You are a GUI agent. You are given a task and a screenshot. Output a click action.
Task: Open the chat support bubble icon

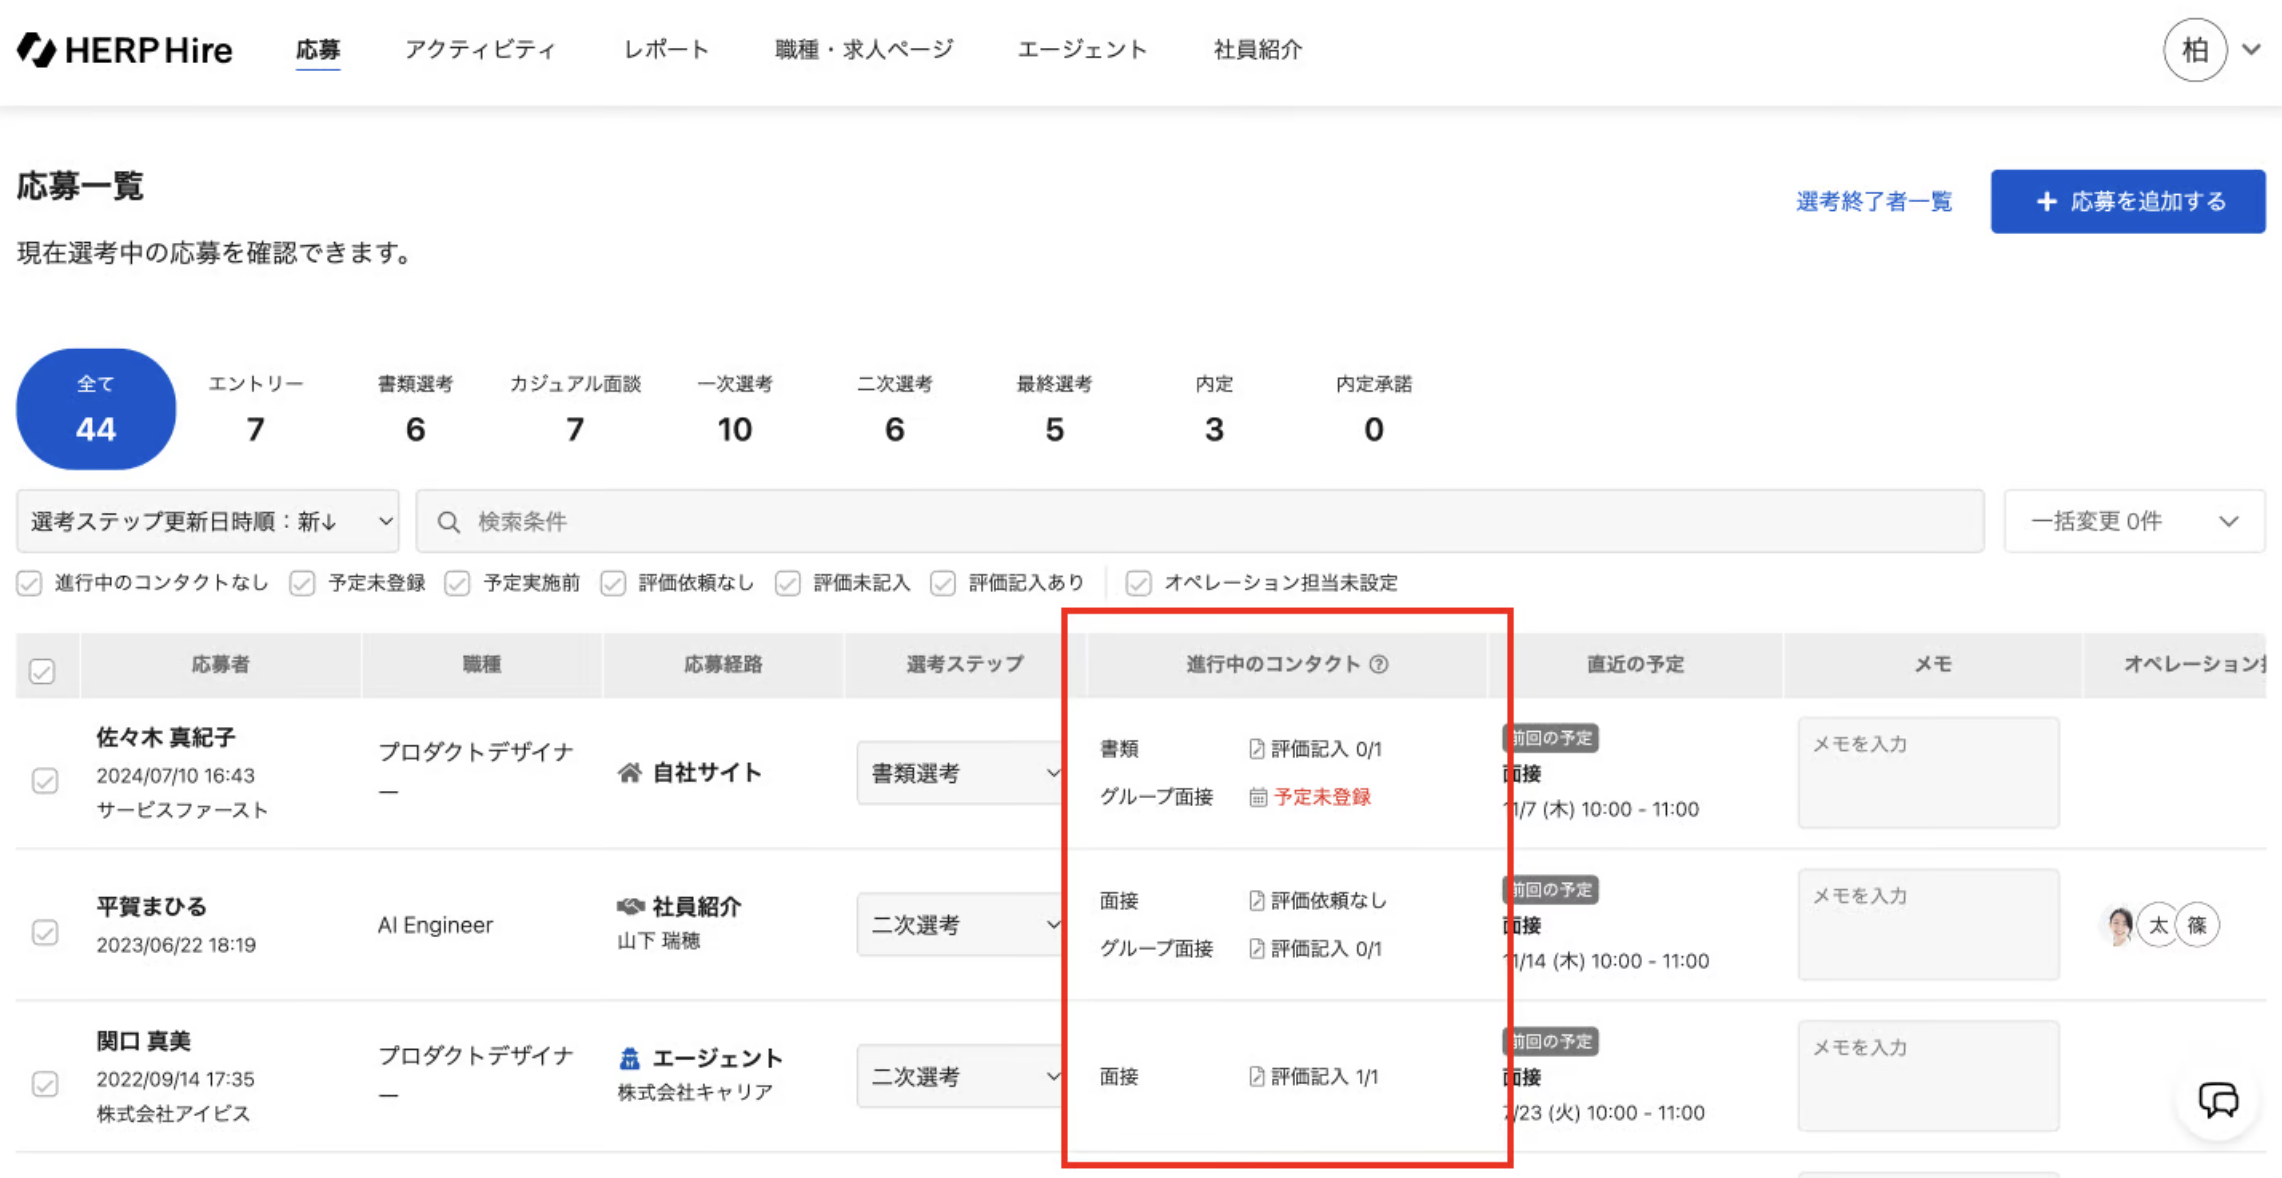(x=2217, y=1100)
